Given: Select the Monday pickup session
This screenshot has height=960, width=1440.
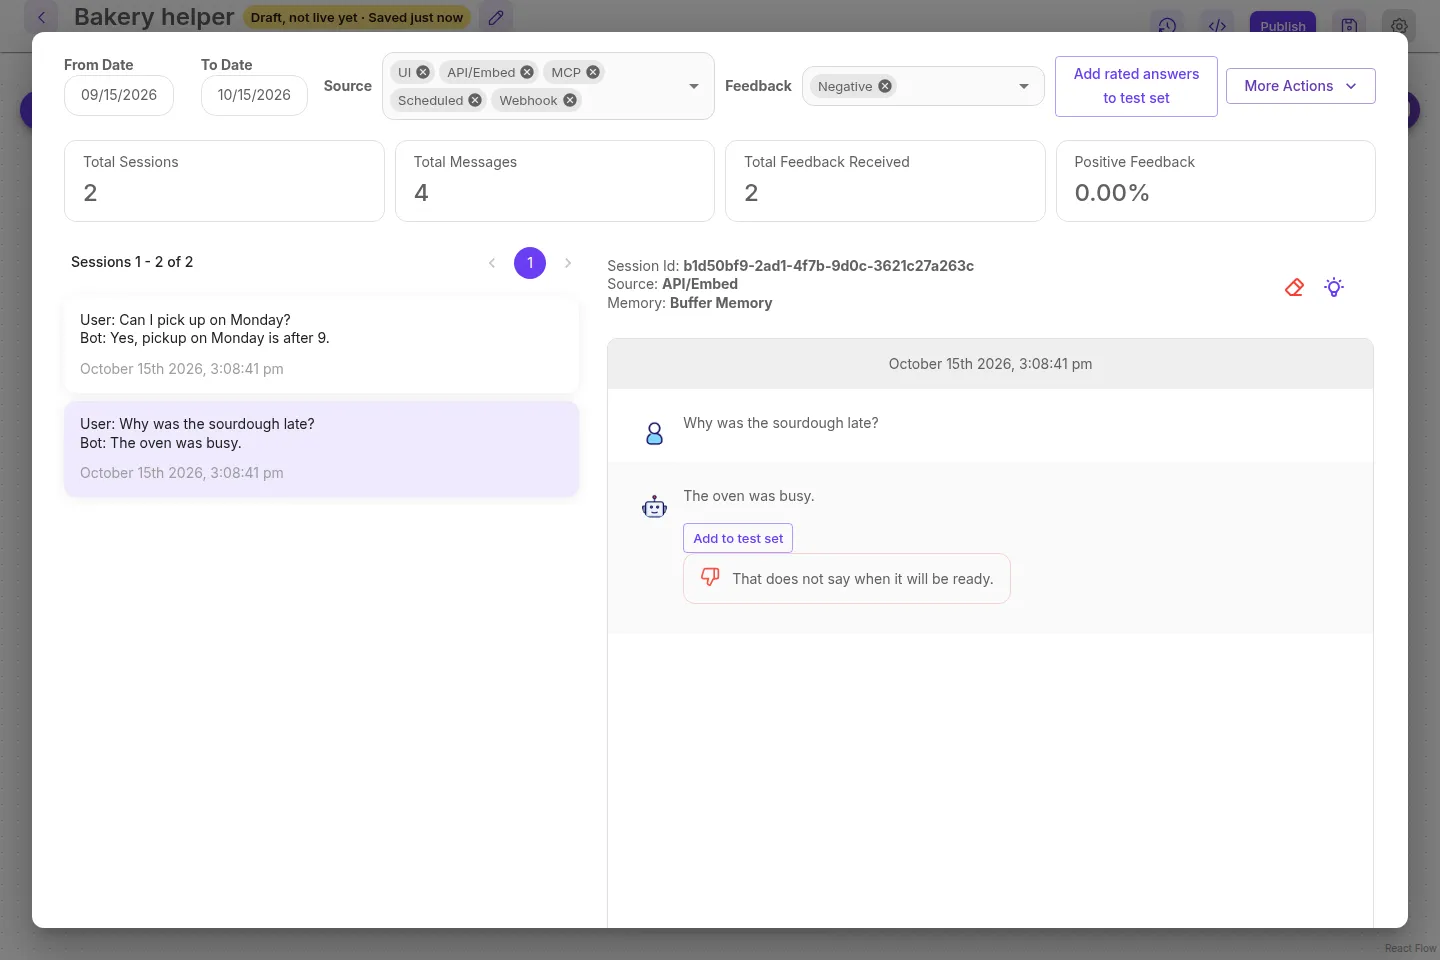Looking at the screenshot, I should click(321, 344).
